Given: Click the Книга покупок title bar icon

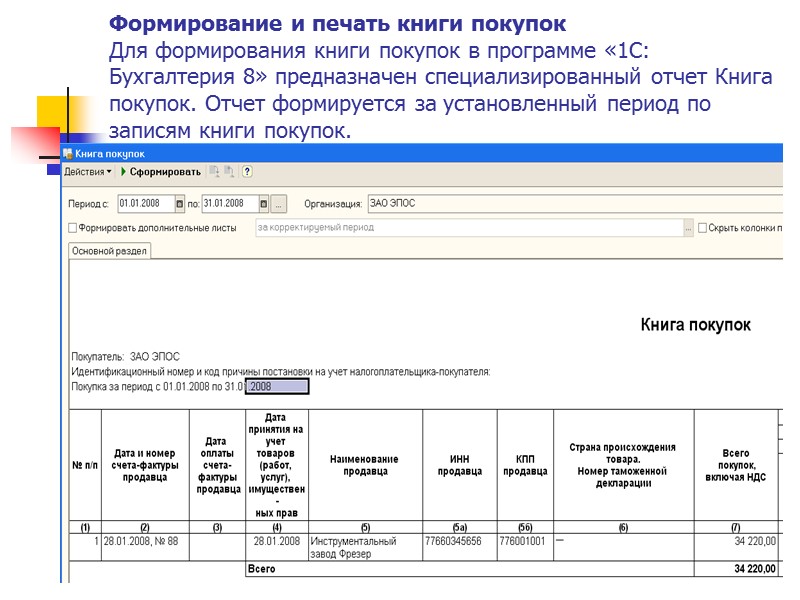Looking at the screenshot, I should coord(68,154).
